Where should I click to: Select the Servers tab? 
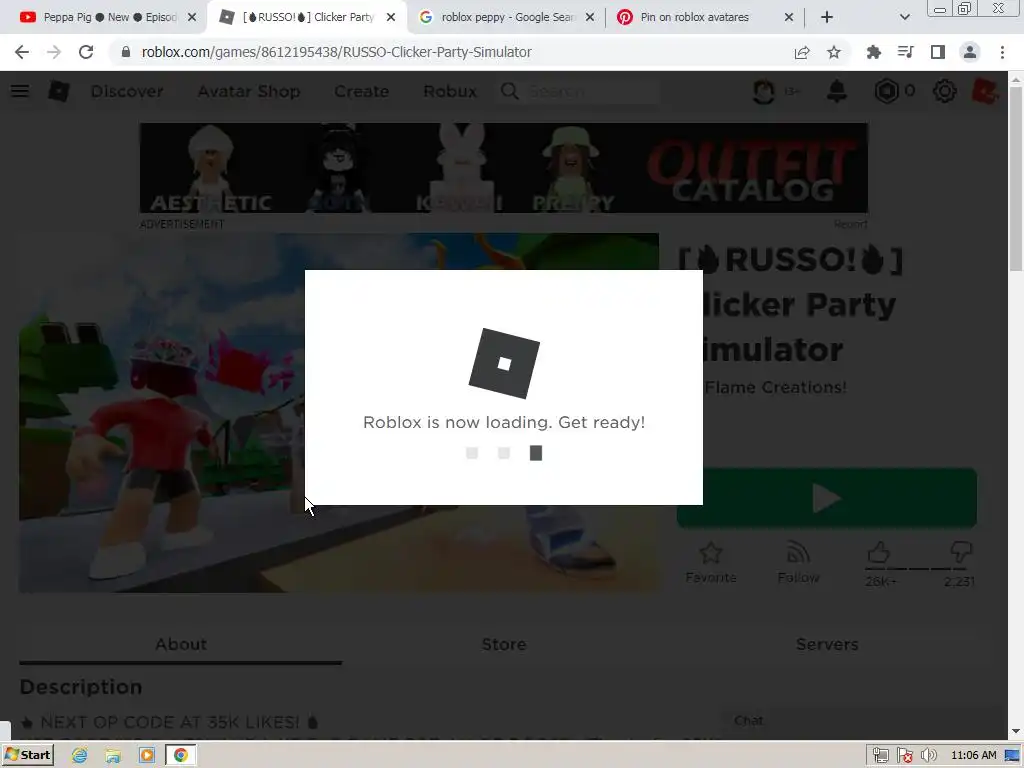(x=827, y=644)
